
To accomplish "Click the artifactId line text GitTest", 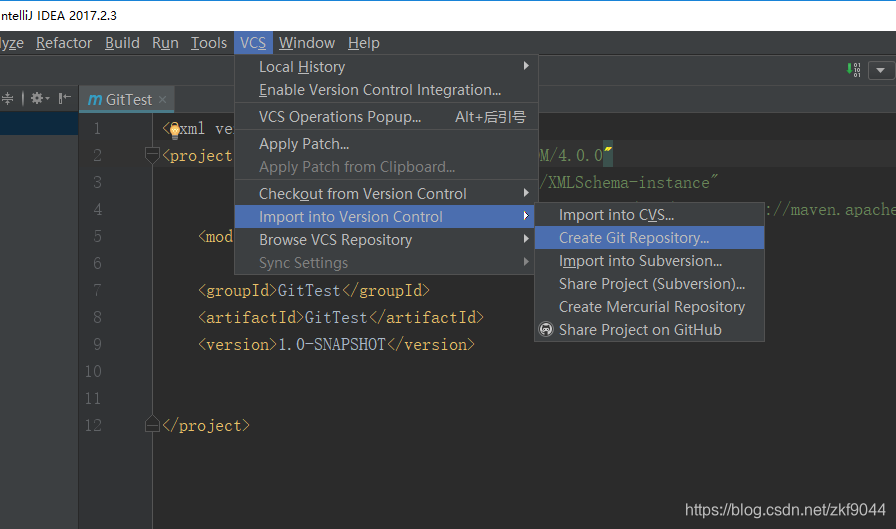I will (x=335, y=317).
